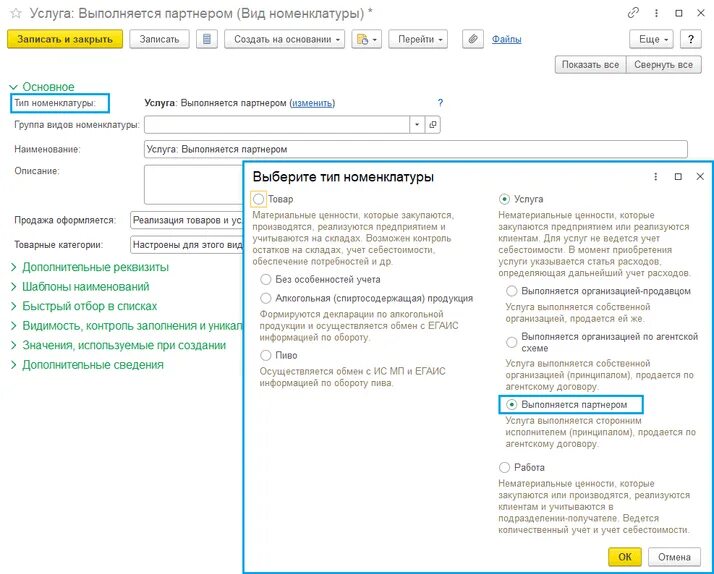Screen dimensions: 714x574
Task: Open selected group form icon
Action: click(433, 124)
